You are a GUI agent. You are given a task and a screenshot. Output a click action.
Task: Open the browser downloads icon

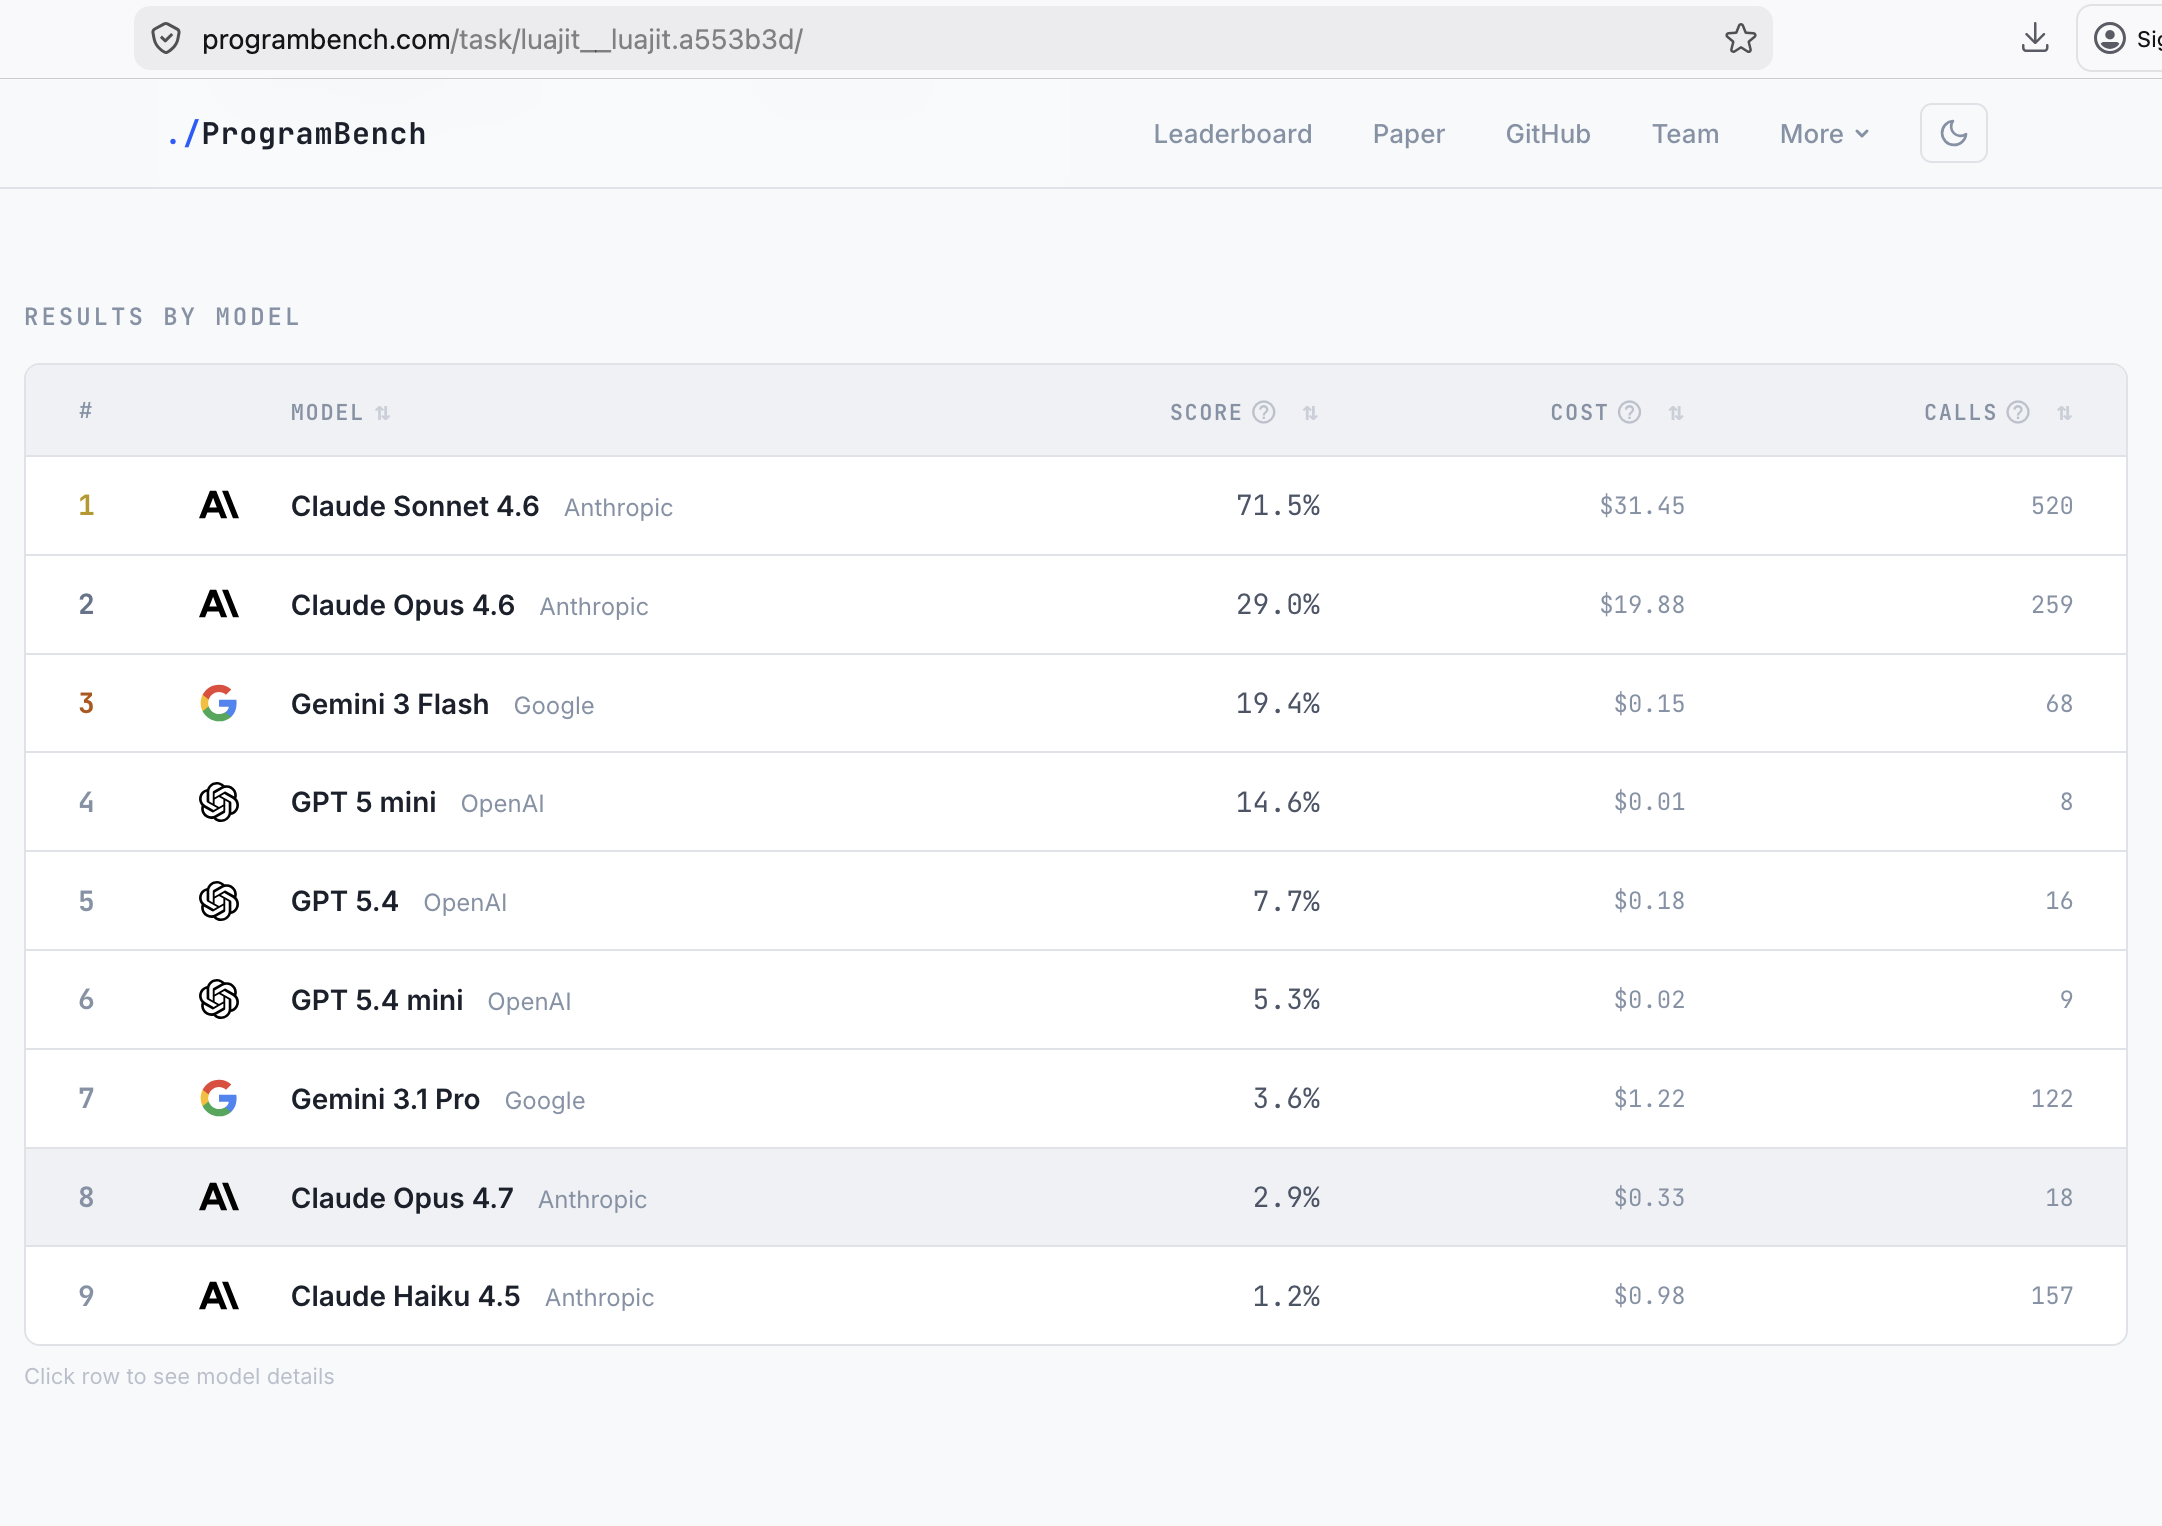pos(2035,39)
